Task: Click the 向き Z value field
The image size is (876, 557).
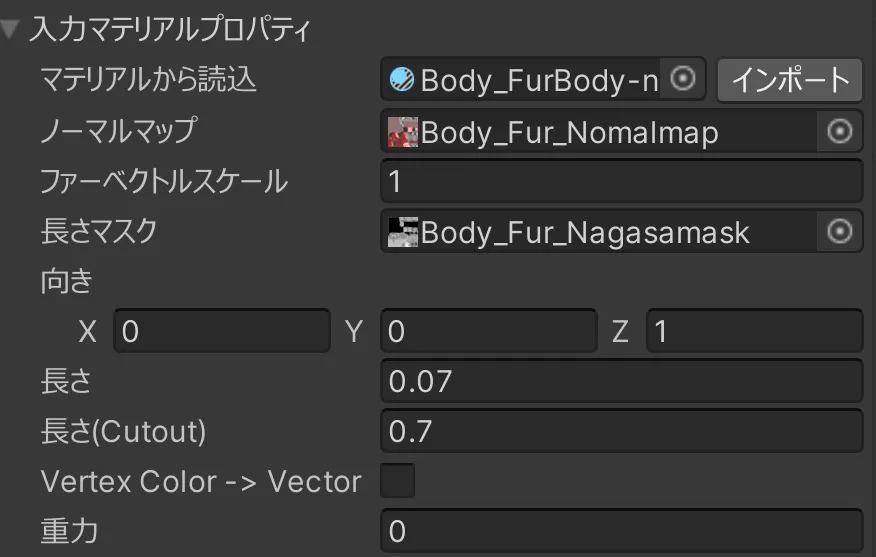Action: pyautogui.click(x=754, y=331)
